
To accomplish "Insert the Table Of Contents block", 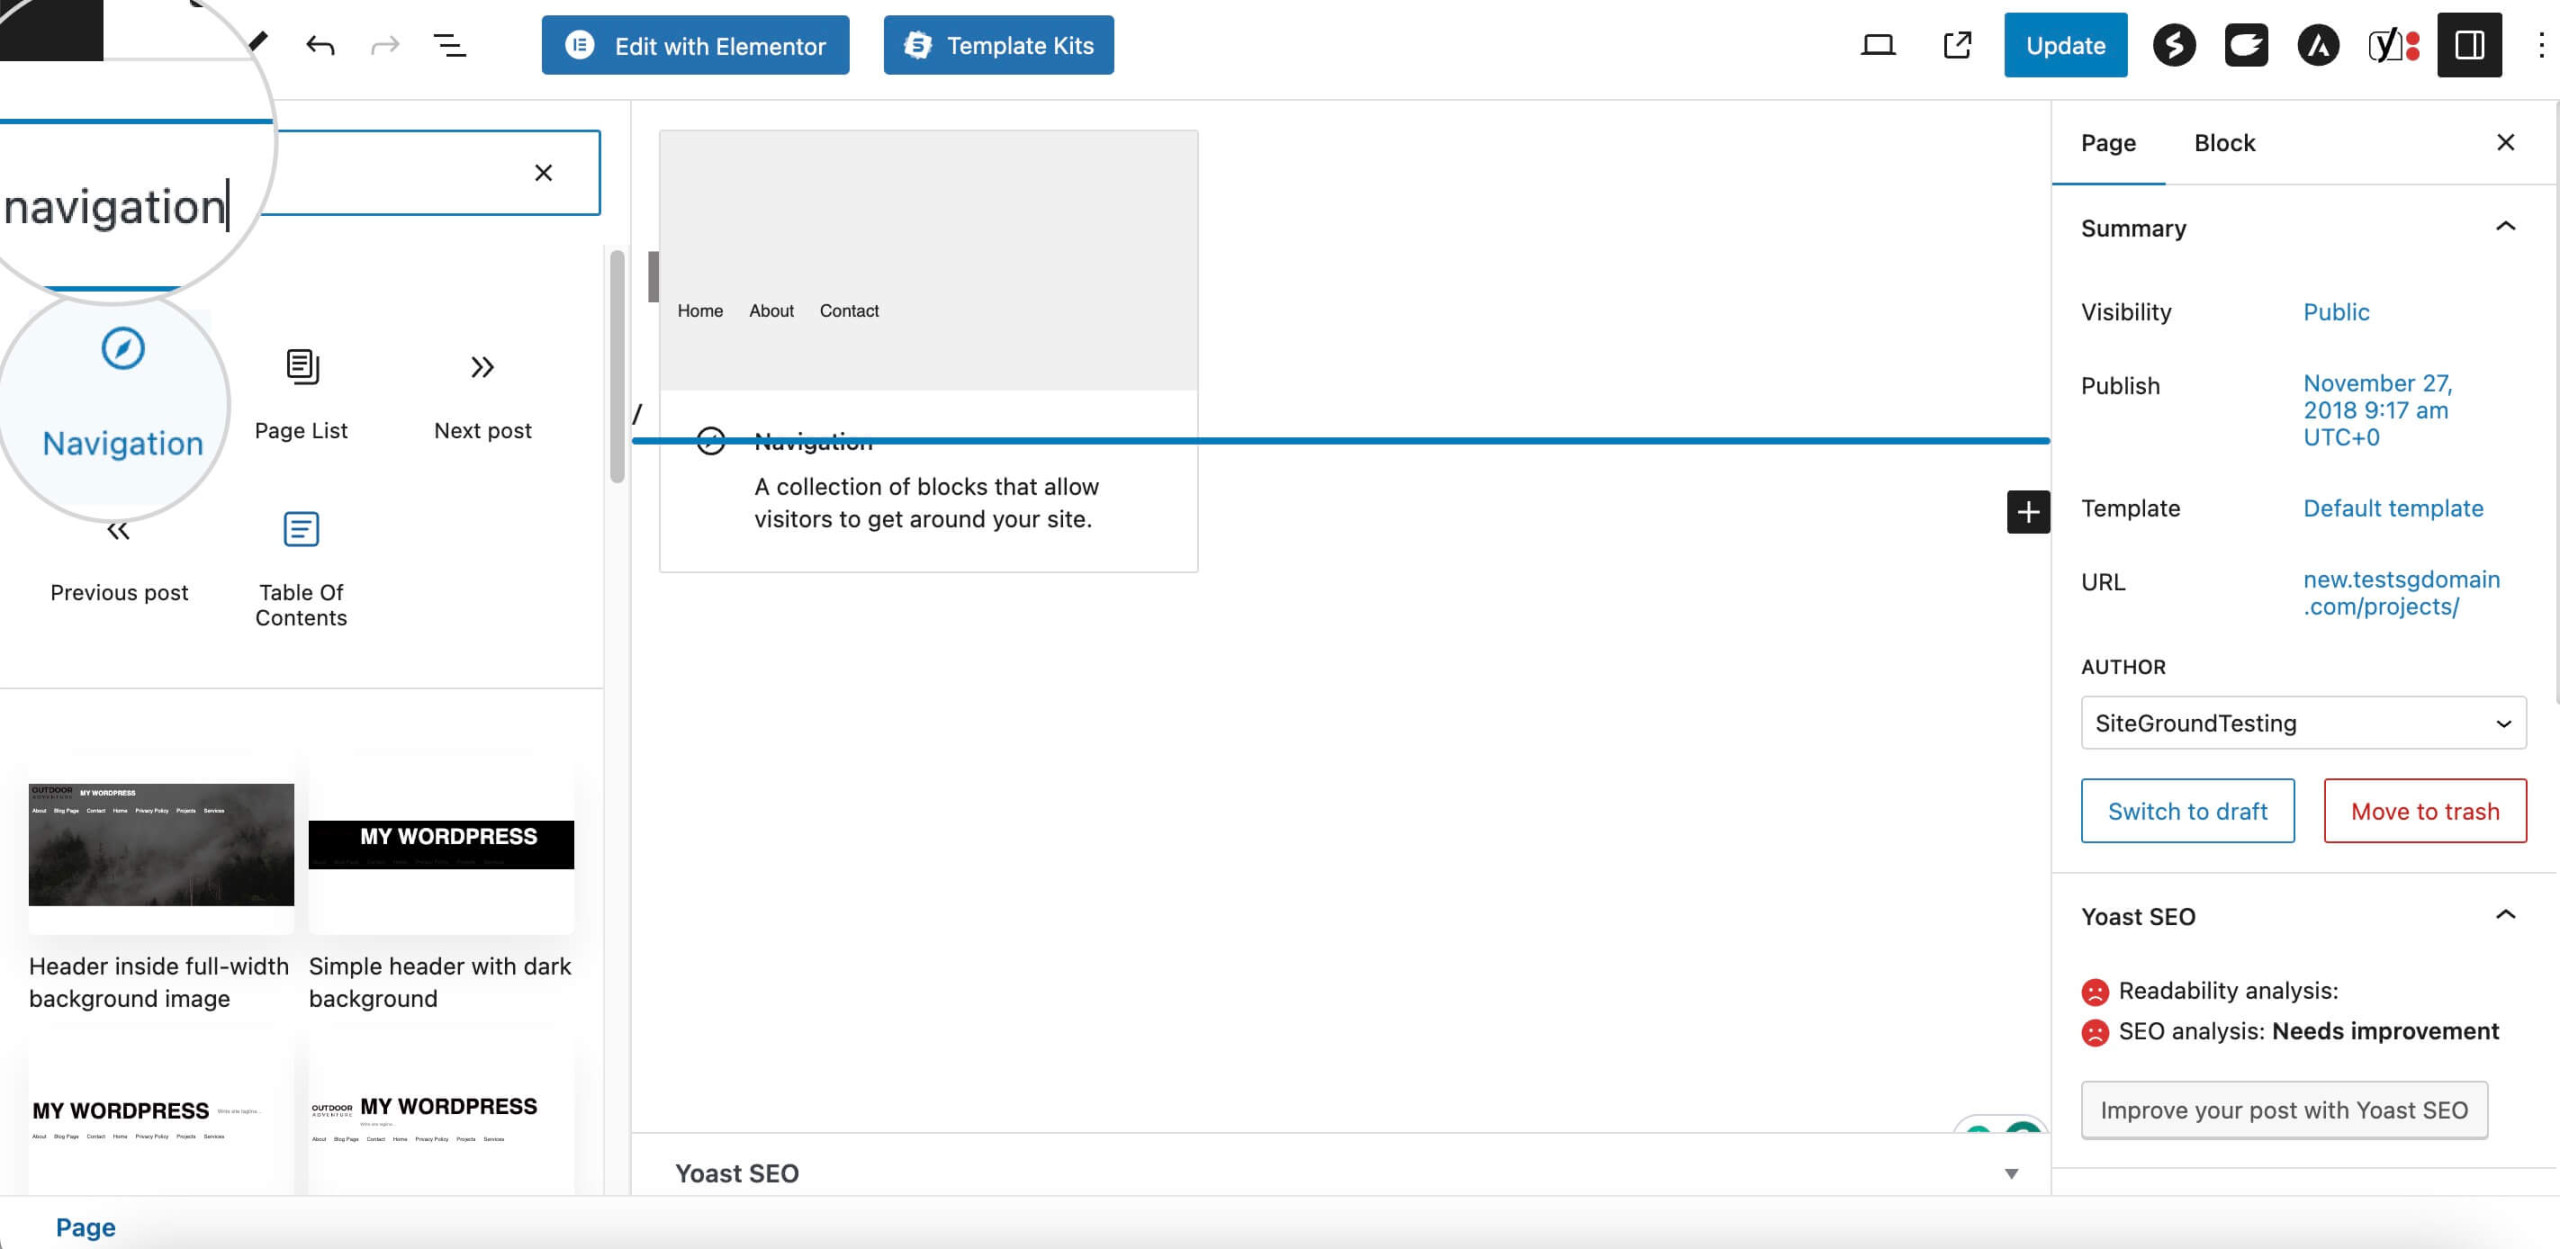I will 301,570.
